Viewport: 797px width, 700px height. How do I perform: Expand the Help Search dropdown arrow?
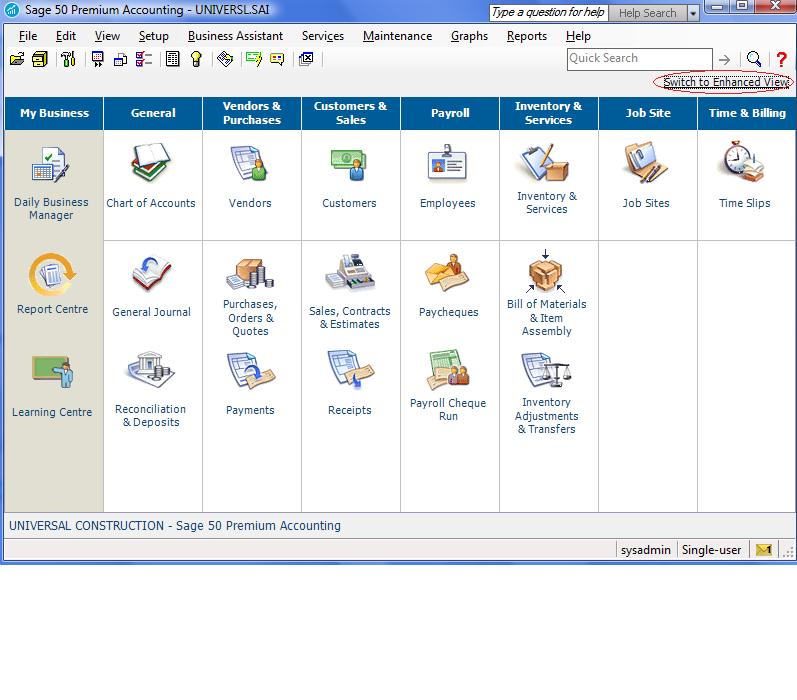click(x=693, y=13)
